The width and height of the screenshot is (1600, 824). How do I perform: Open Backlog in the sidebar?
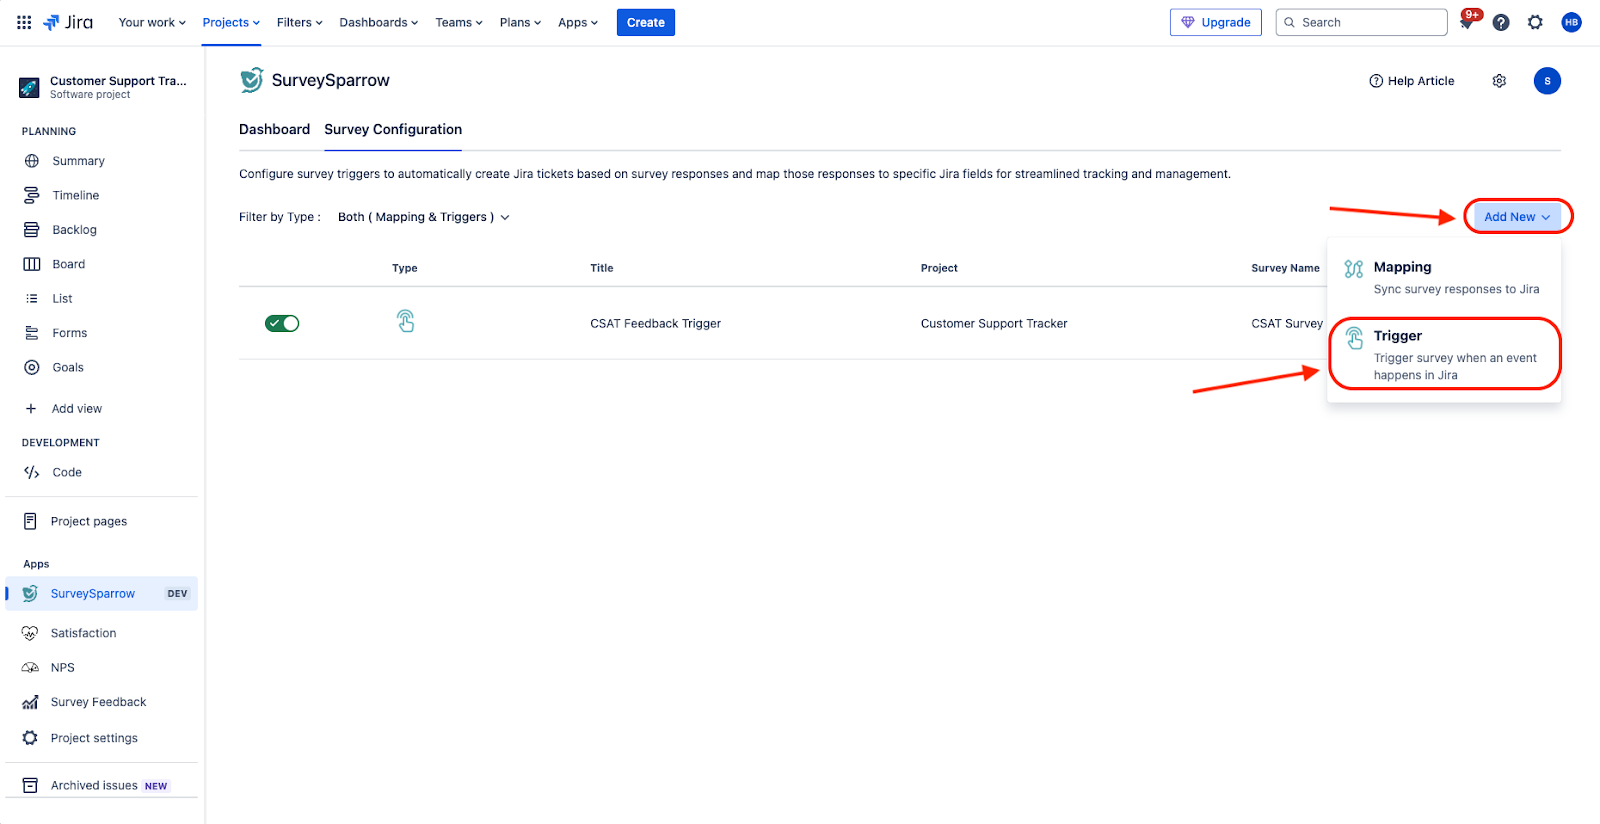74,230
